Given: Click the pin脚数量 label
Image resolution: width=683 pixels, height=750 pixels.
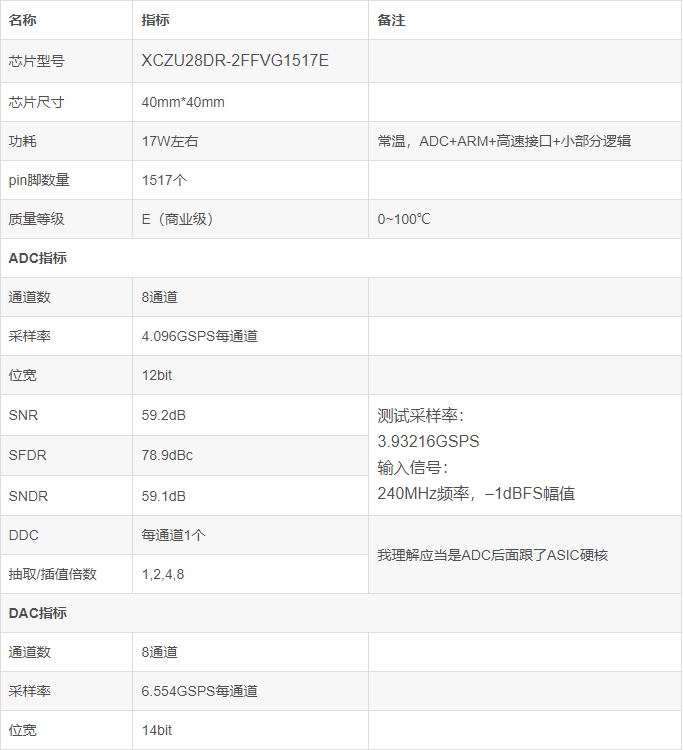Looking at the screenshot, I should pyautogui.click(x=39, y=180).
